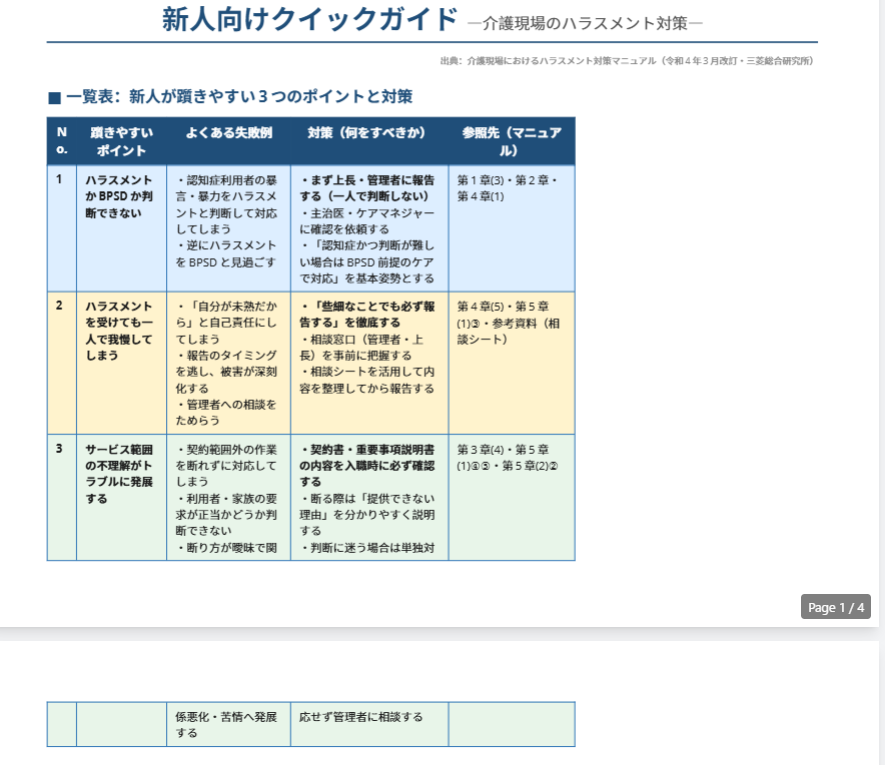Click the 応せず管理者に相談する cell on page 2
Viewport: 885px width, 765px height.
click(x=370, y=724)
